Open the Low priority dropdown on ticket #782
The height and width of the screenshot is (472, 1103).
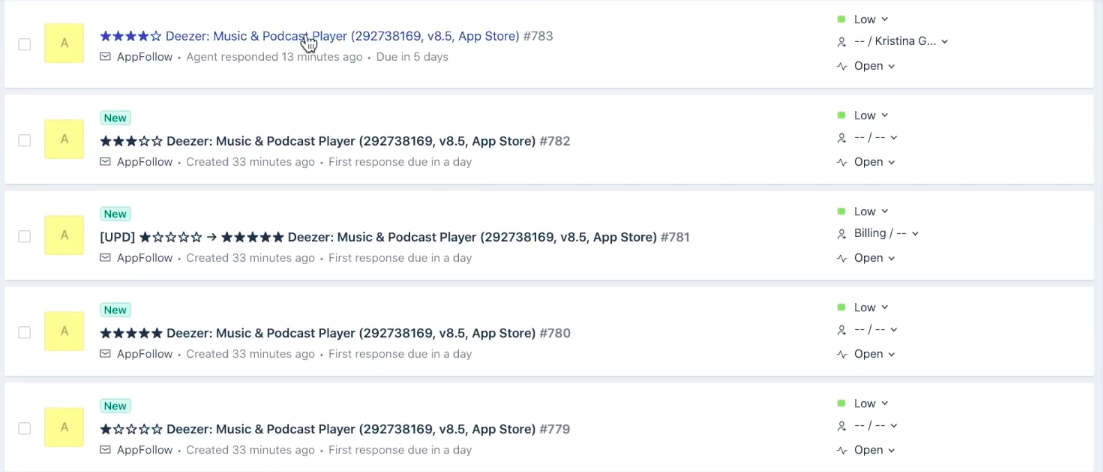(871, 115)
